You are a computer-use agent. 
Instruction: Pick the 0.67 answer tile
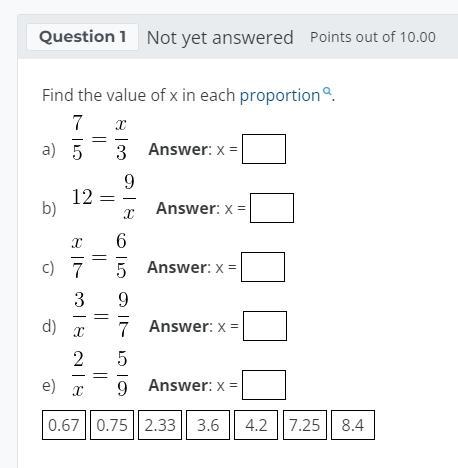click(64, 425)
